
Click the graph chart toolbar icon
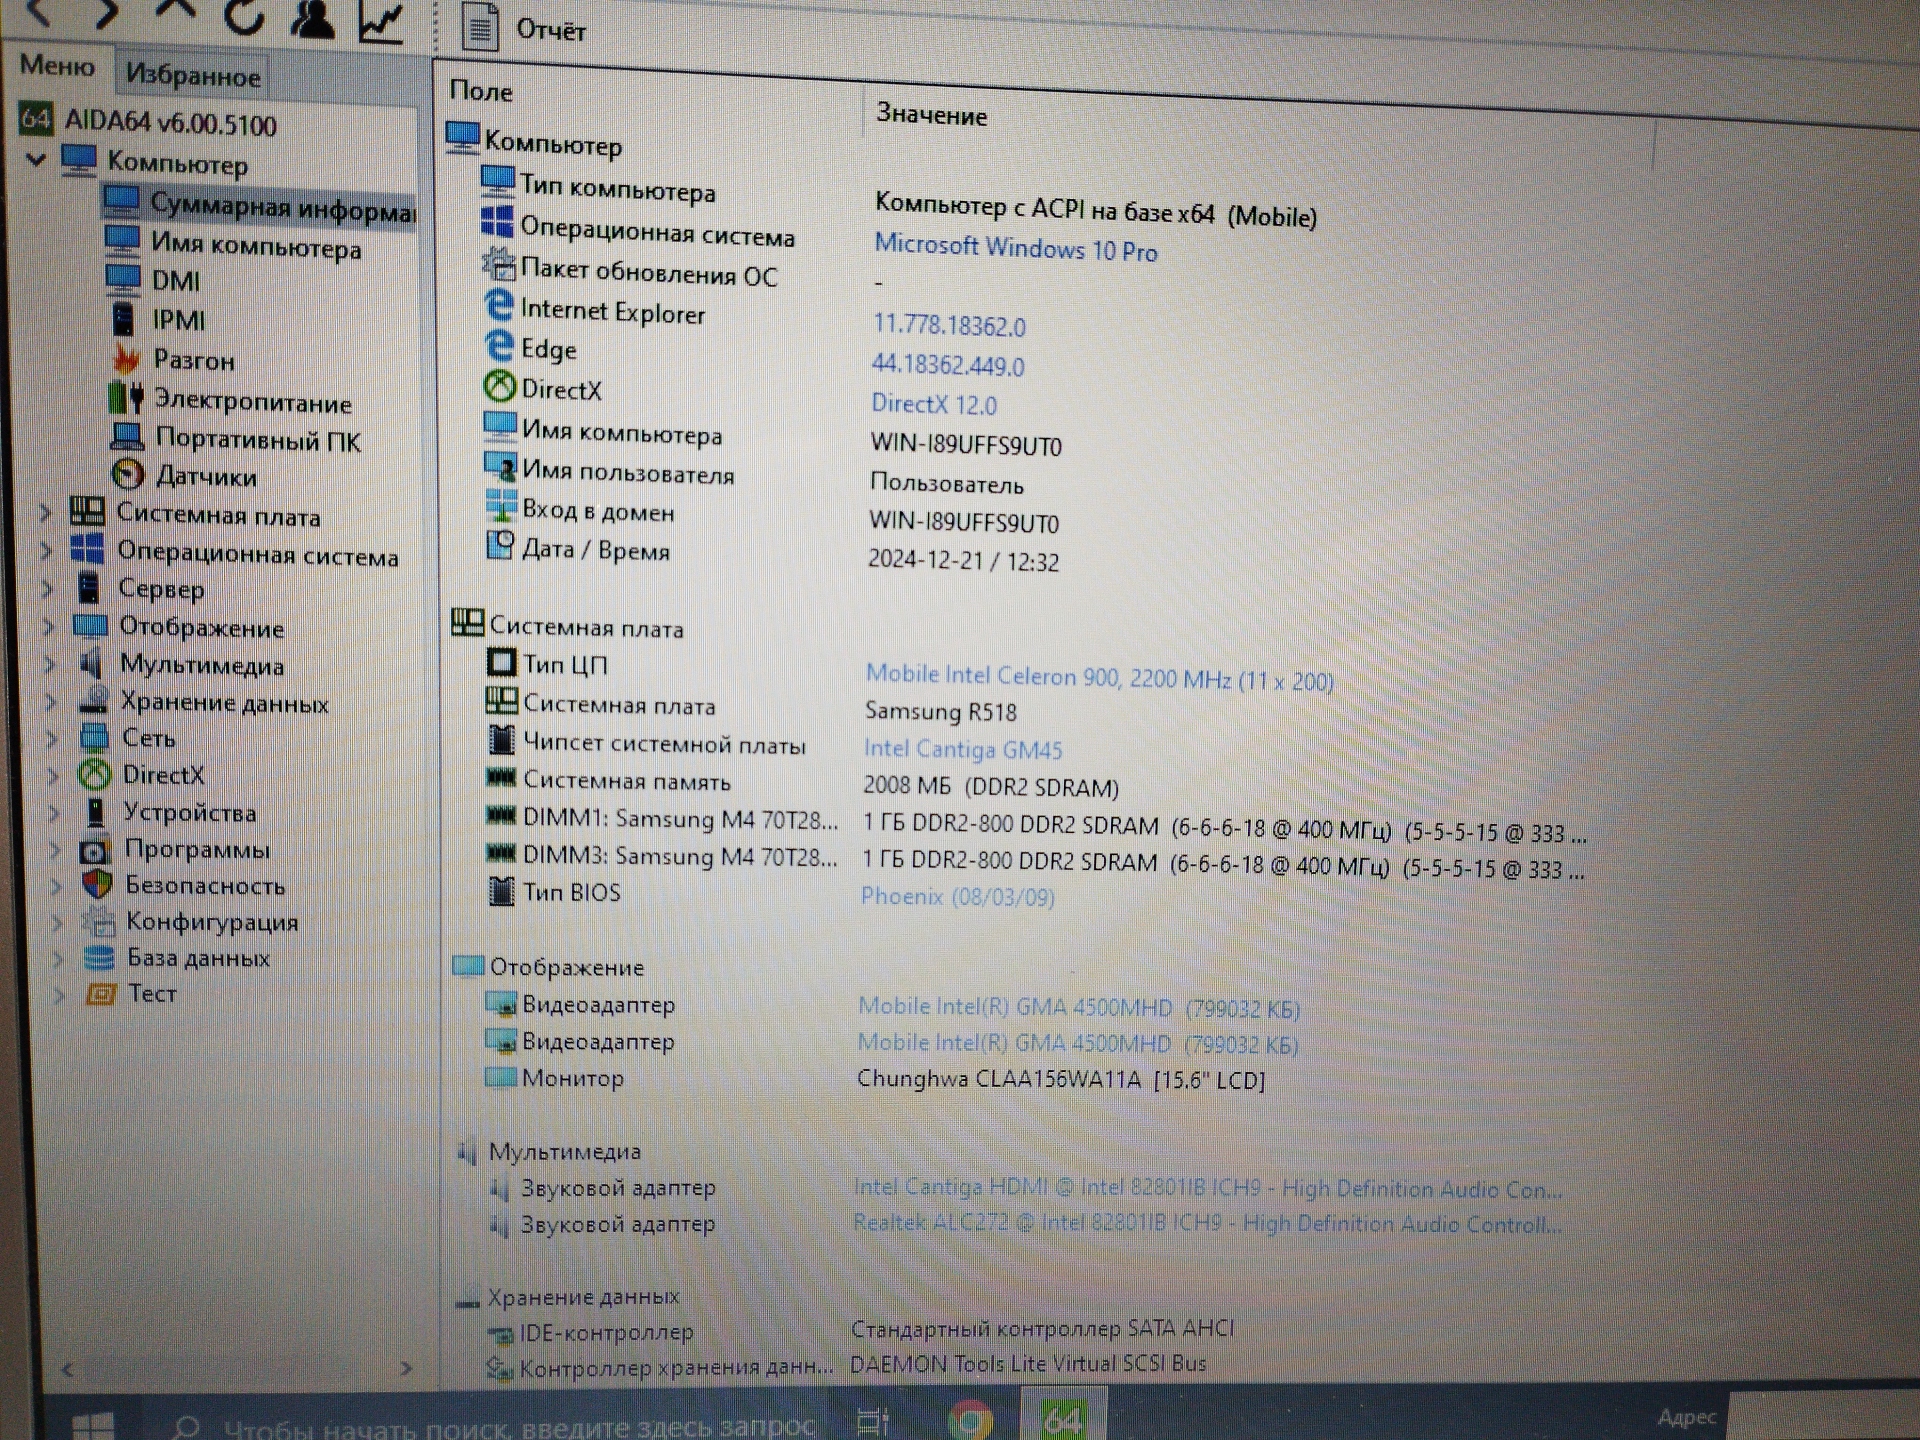382,21
